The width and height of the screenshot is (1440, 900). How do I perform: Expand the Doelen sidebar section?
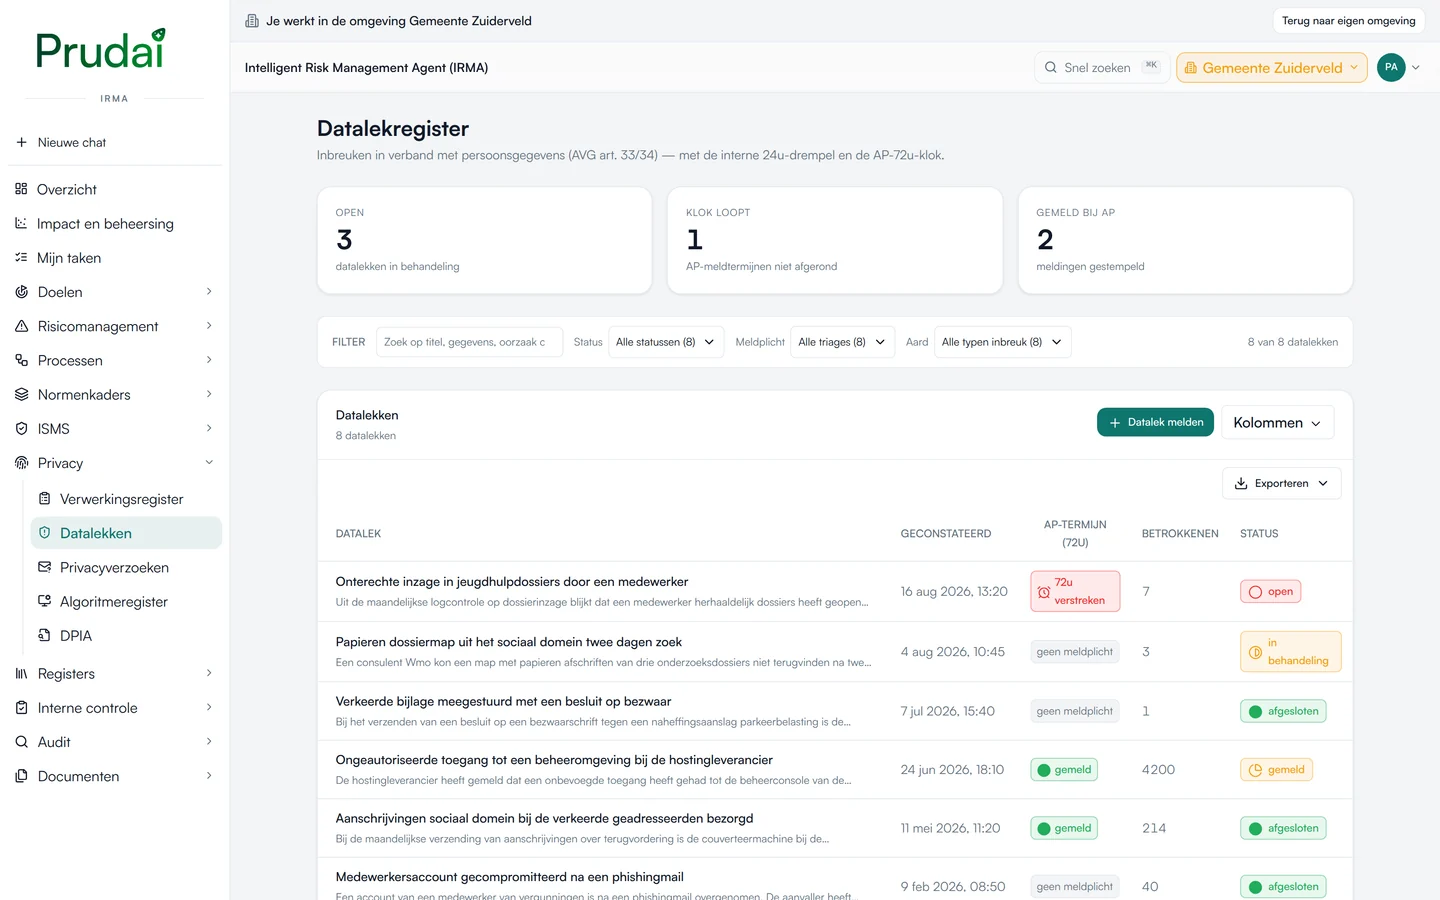click(x=209, y=292)
